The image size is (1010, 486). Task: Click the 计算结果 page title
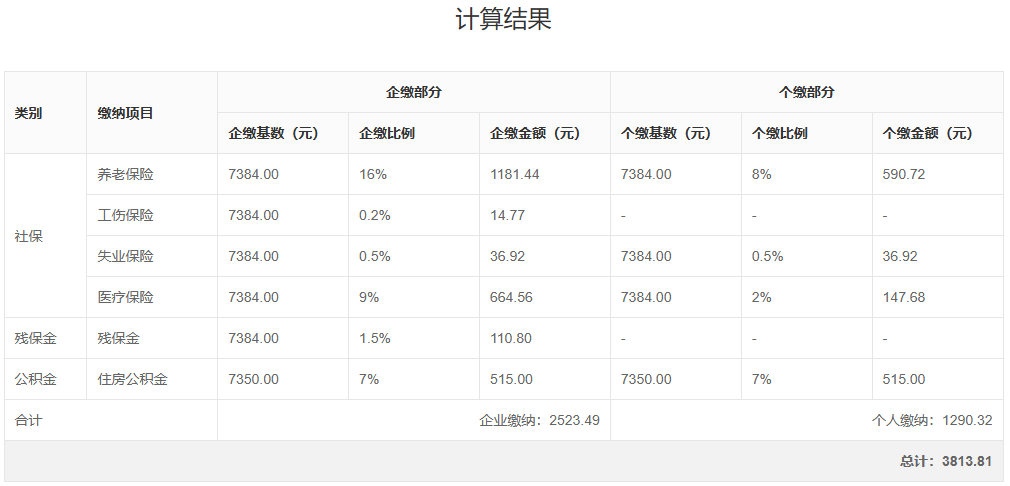[x=504, y=19]
